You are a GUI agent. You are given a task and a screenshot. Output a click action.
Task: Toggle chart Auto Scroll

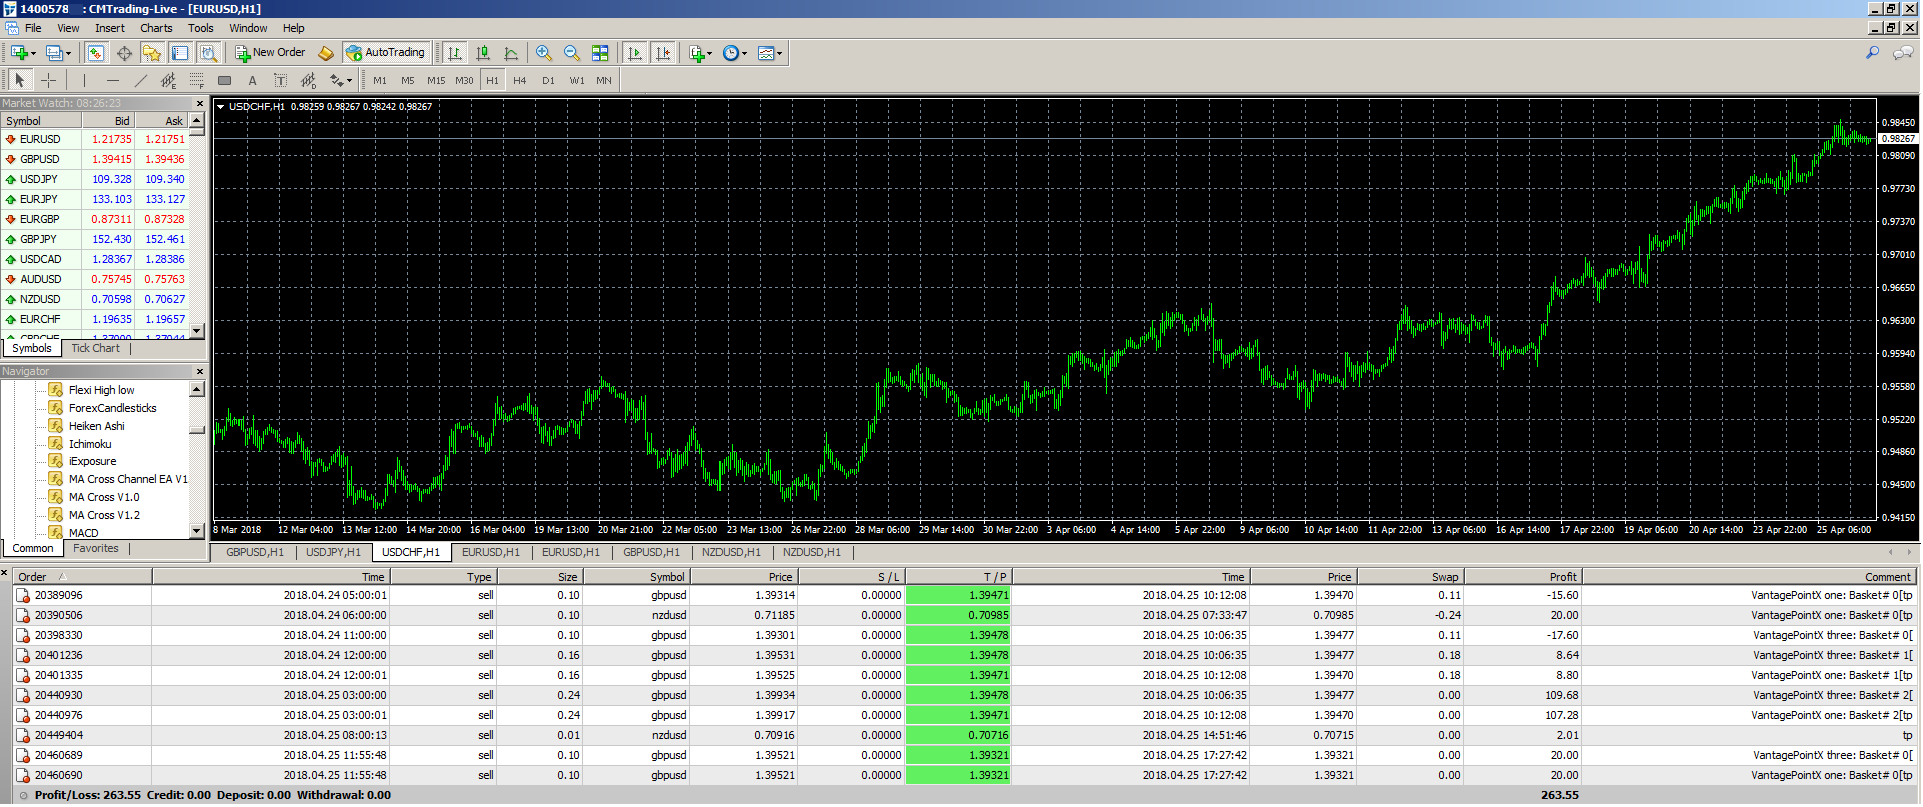tap(634, 53)
